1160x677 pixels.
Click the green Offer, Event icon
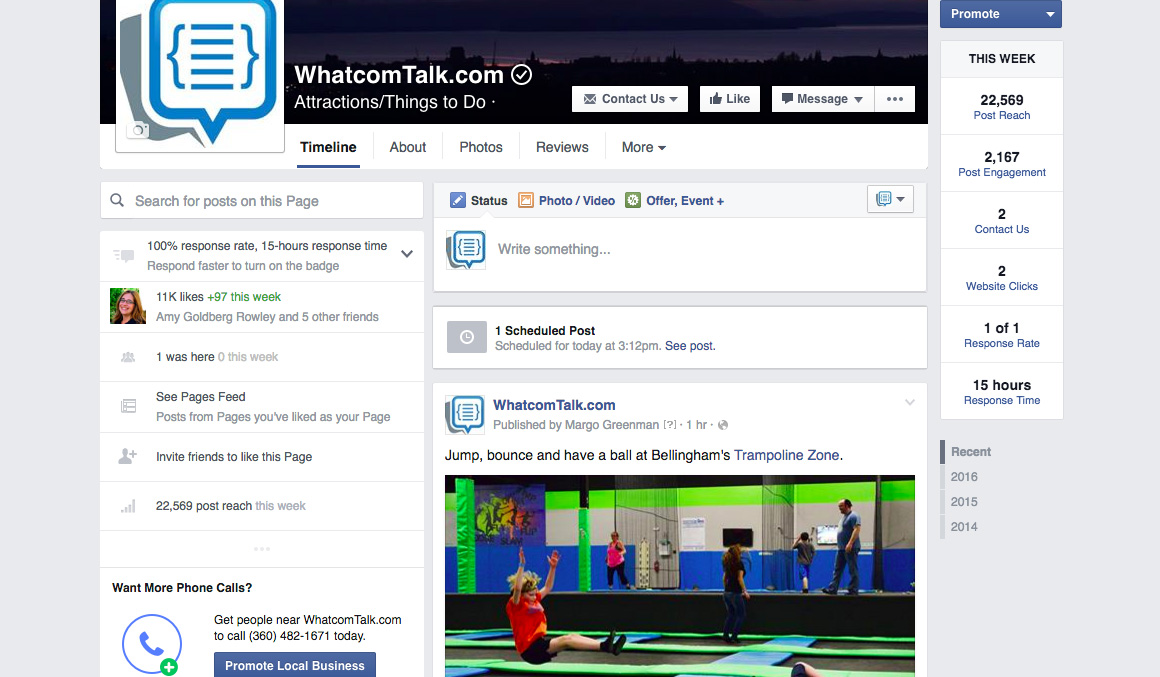(x=633, y=200)
